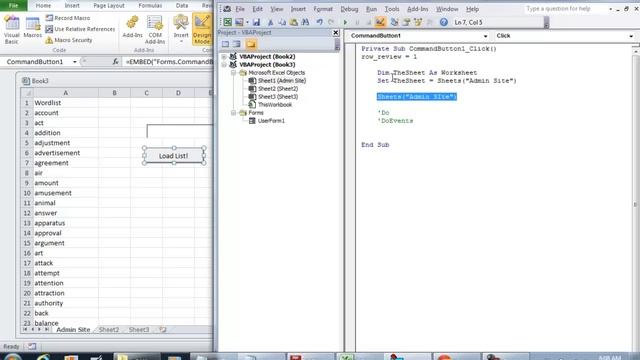Viewport: 640px width, 360px height.
Task: Select the cell with 'authority'
Action: (x=65, y=303)
